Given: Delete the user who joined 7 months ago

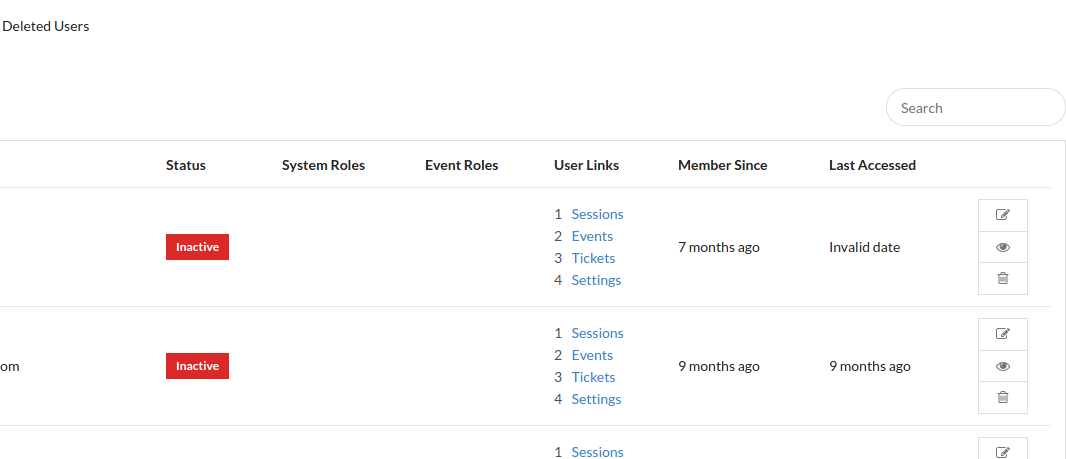Looking at the screenshot, I should coord(1002,278).
